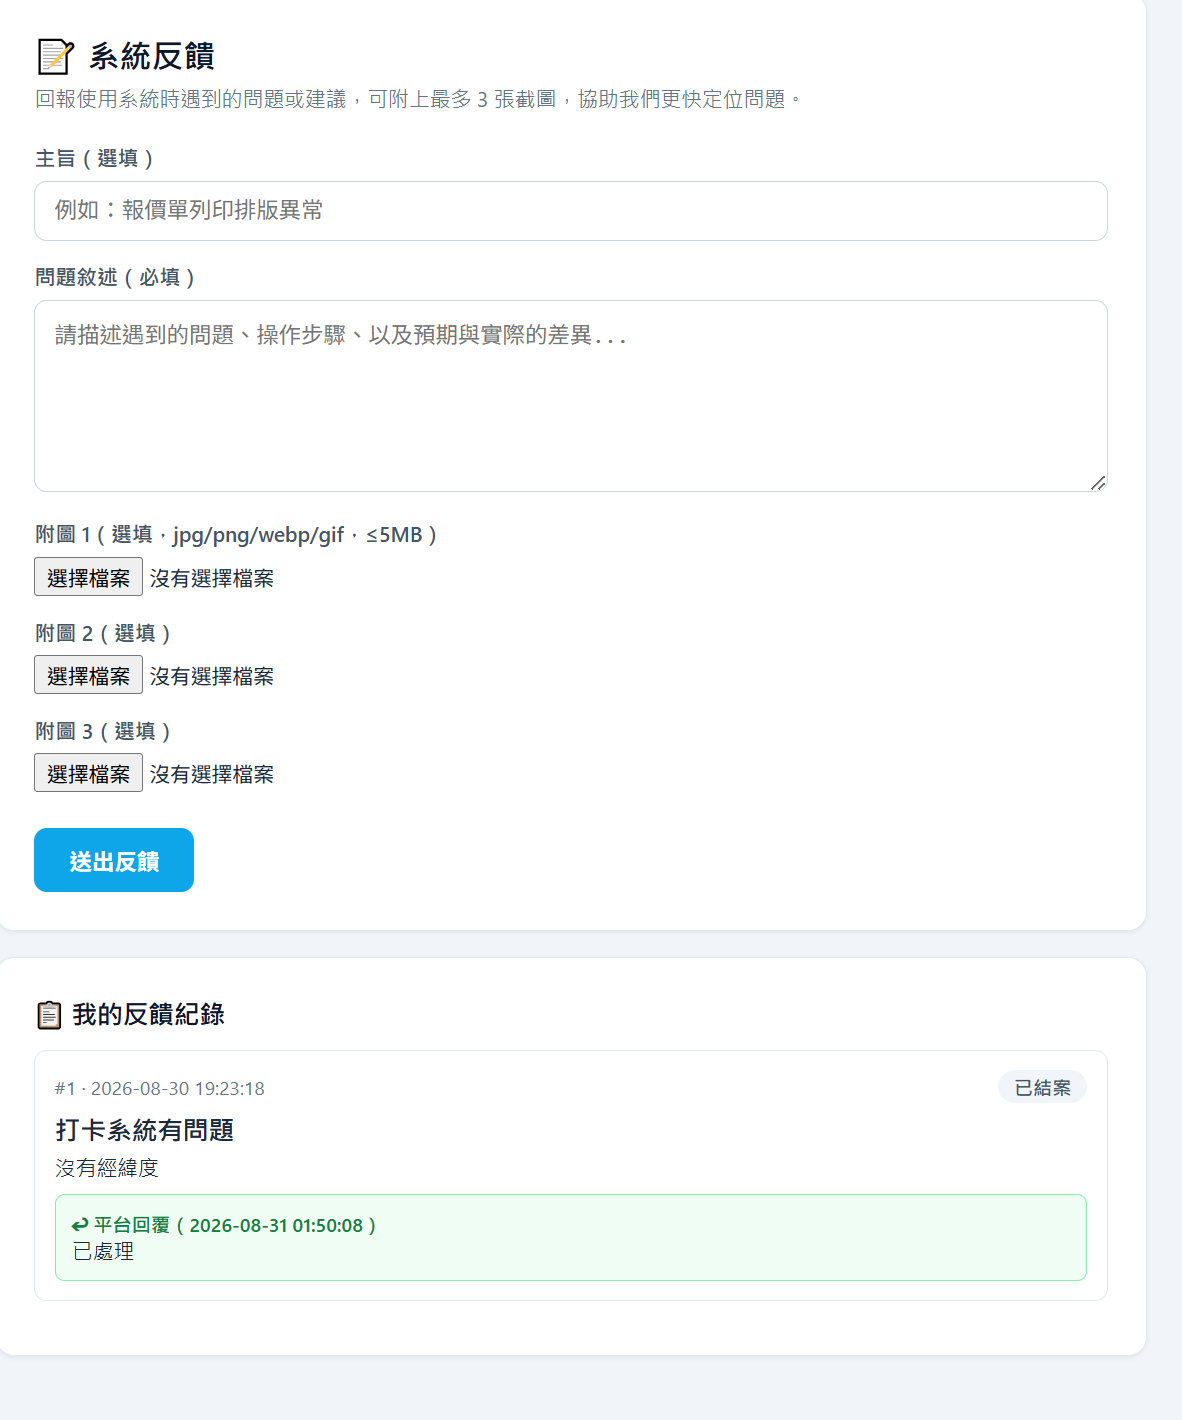The height and width of the screenshot is (1420, 1182).
Task: Click 沒有選擇檔案 text beside 附圖 2
Action: (x=212, y=676)
